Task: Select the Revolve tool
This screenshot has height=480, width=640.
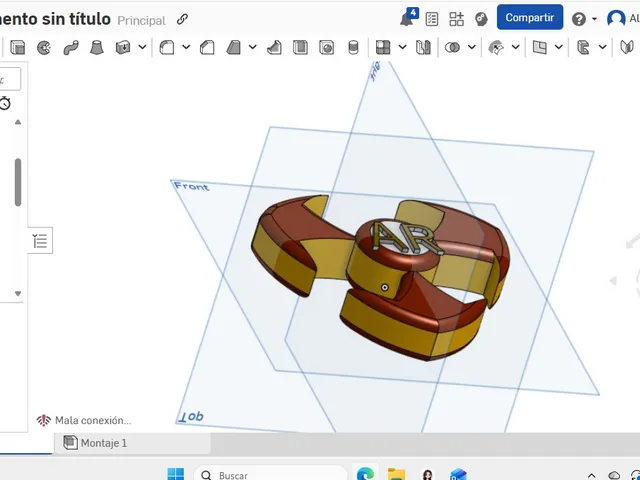Action: (44, 48)
